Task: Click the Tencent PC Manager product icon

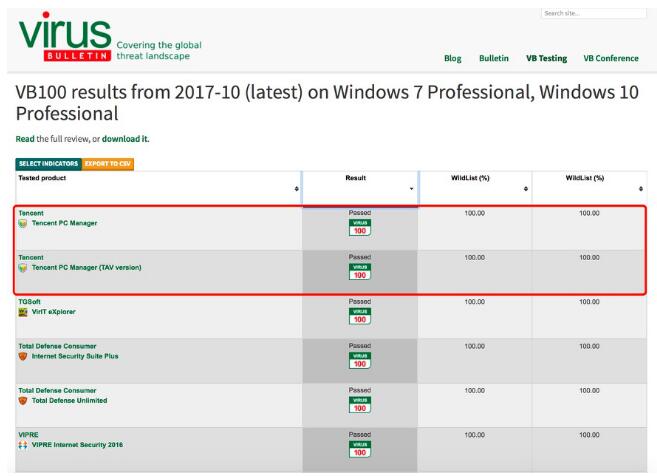Action: [22, 223]
